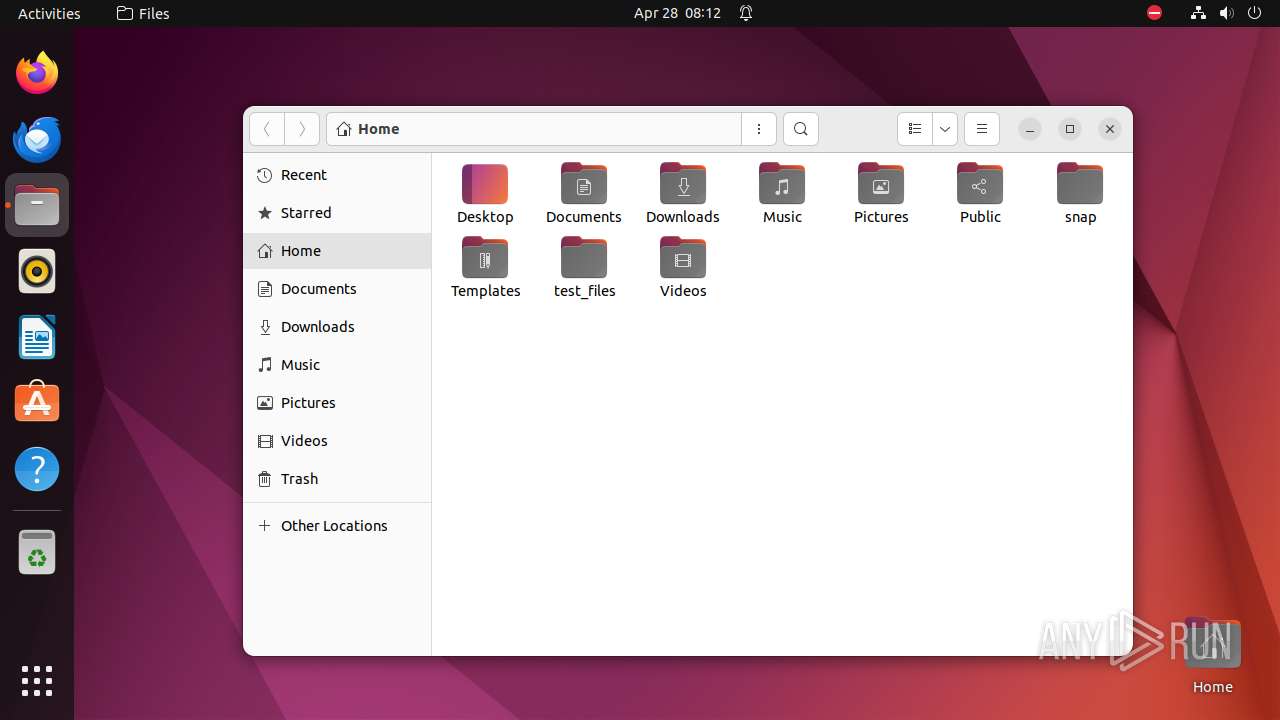Minimize the Files window
Viewport: 1280px width, 720px height.
[1030, 129]
